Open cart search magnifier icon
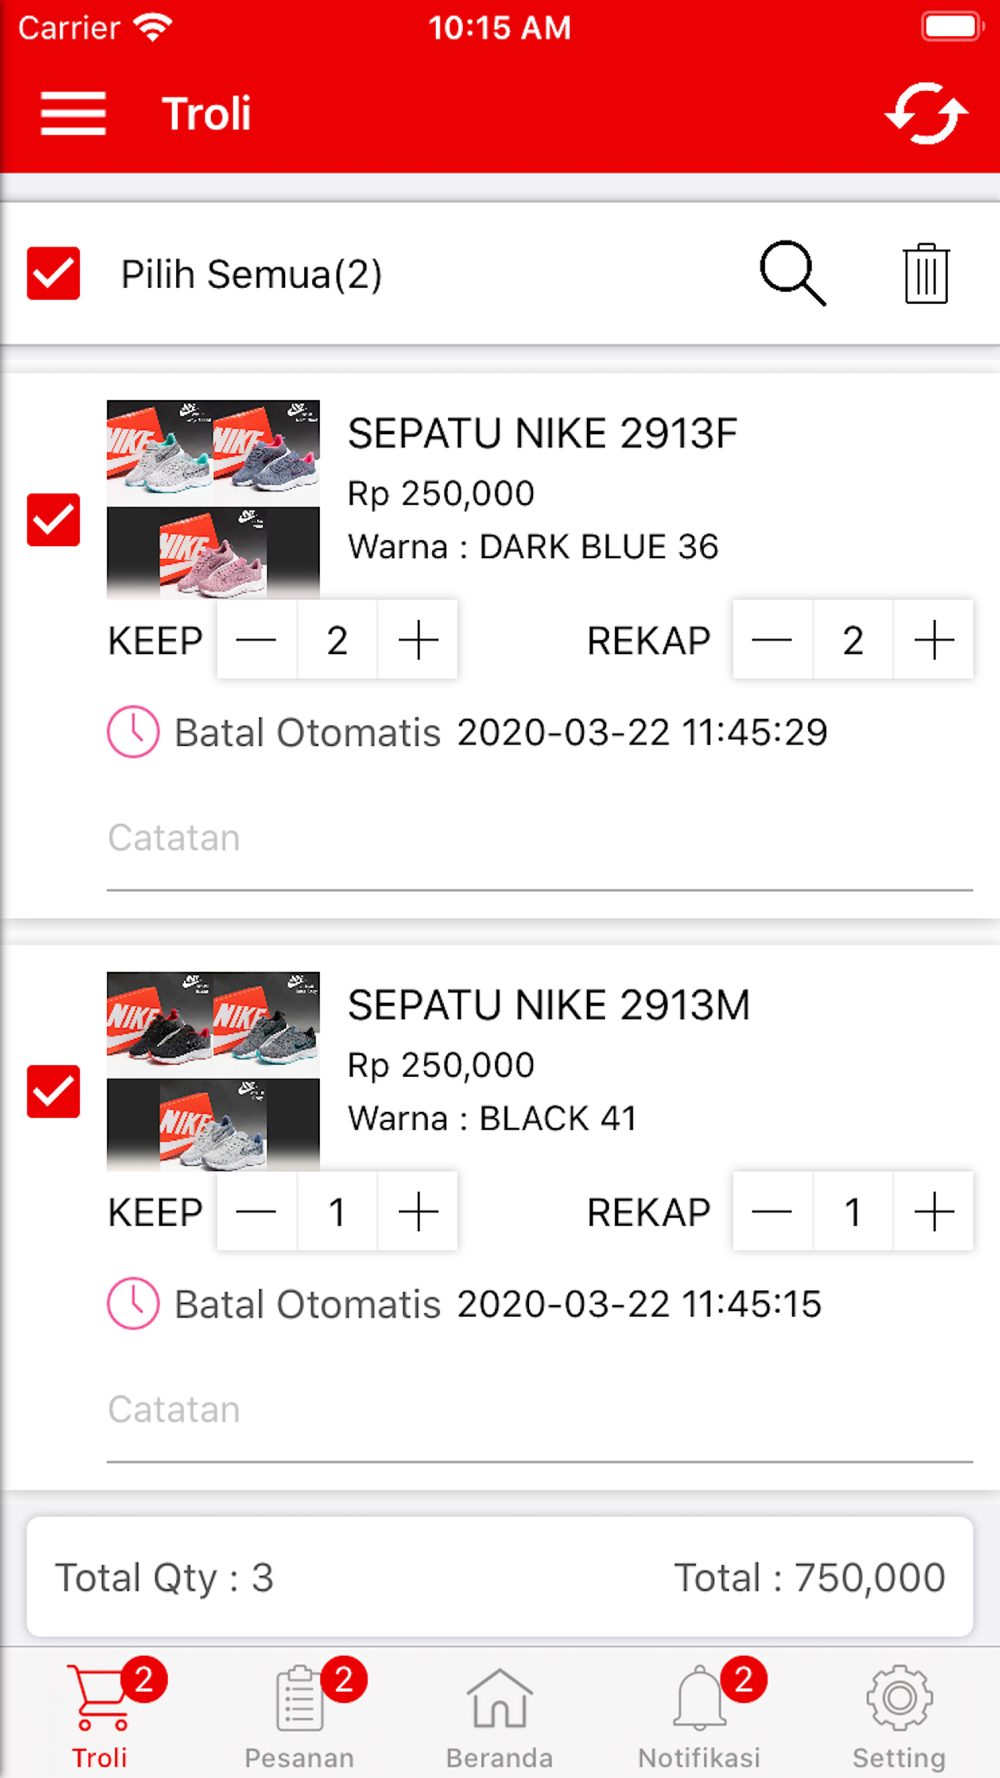 tap(792, 273)
